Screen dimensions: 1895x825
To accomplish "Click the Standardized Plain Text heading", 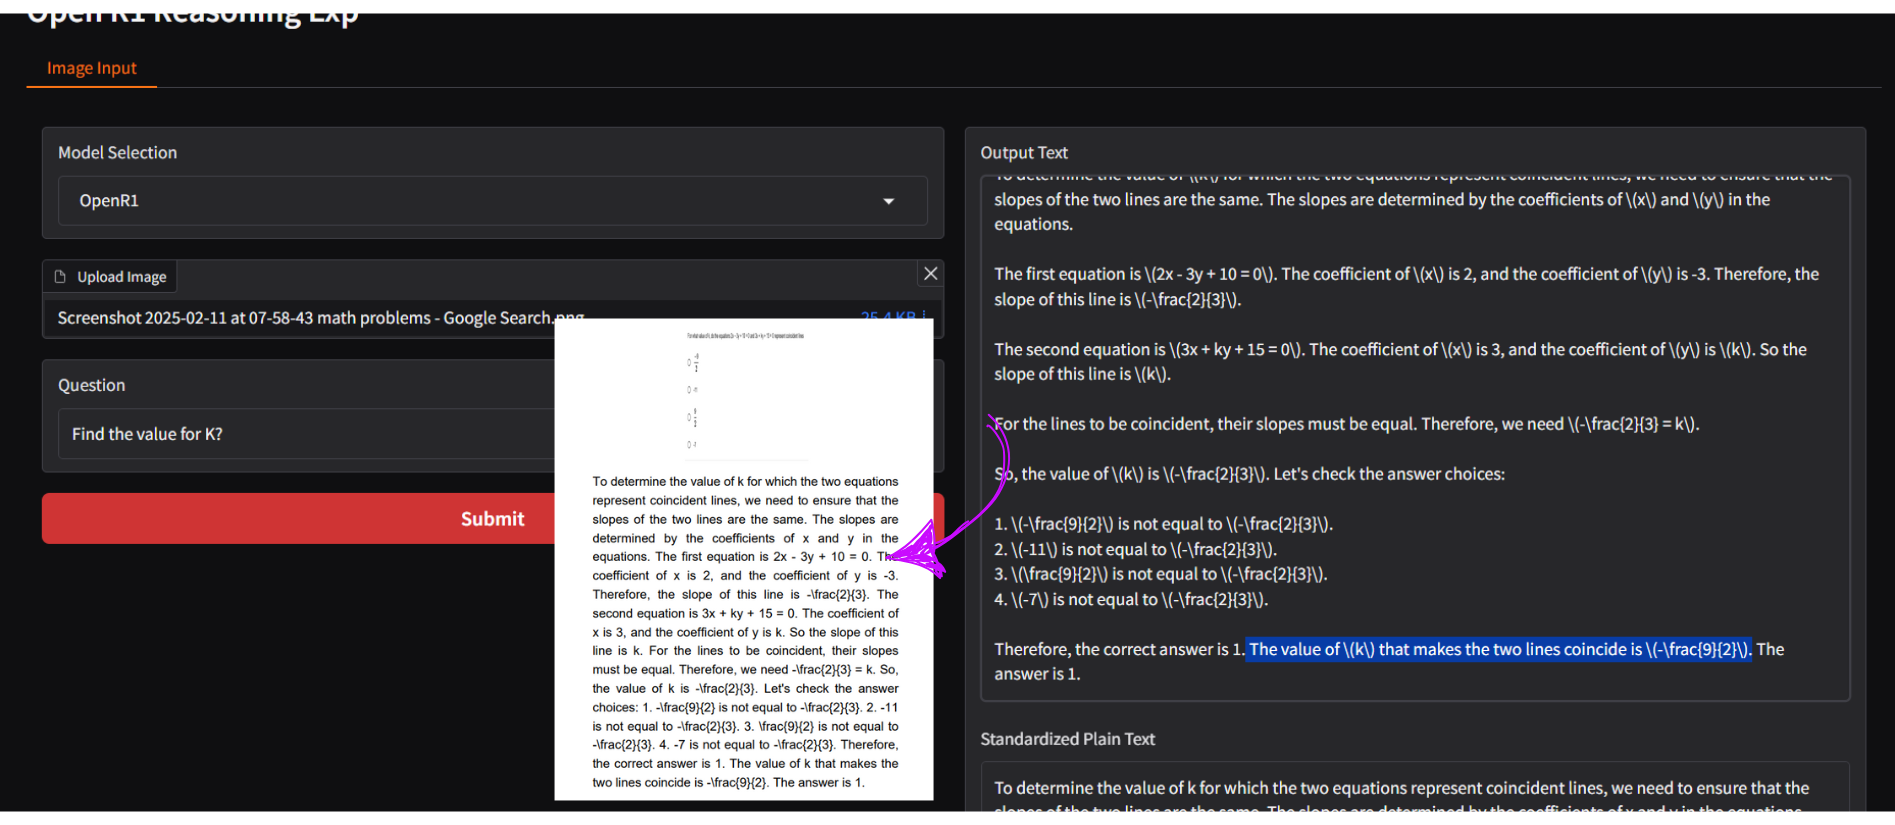I will 1067,739.
